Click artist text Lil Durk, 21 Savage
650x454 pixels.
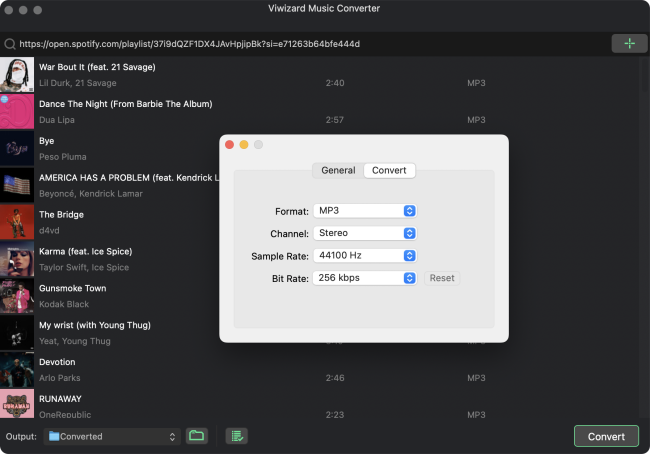pyautogui.click(x=78, y=83)
